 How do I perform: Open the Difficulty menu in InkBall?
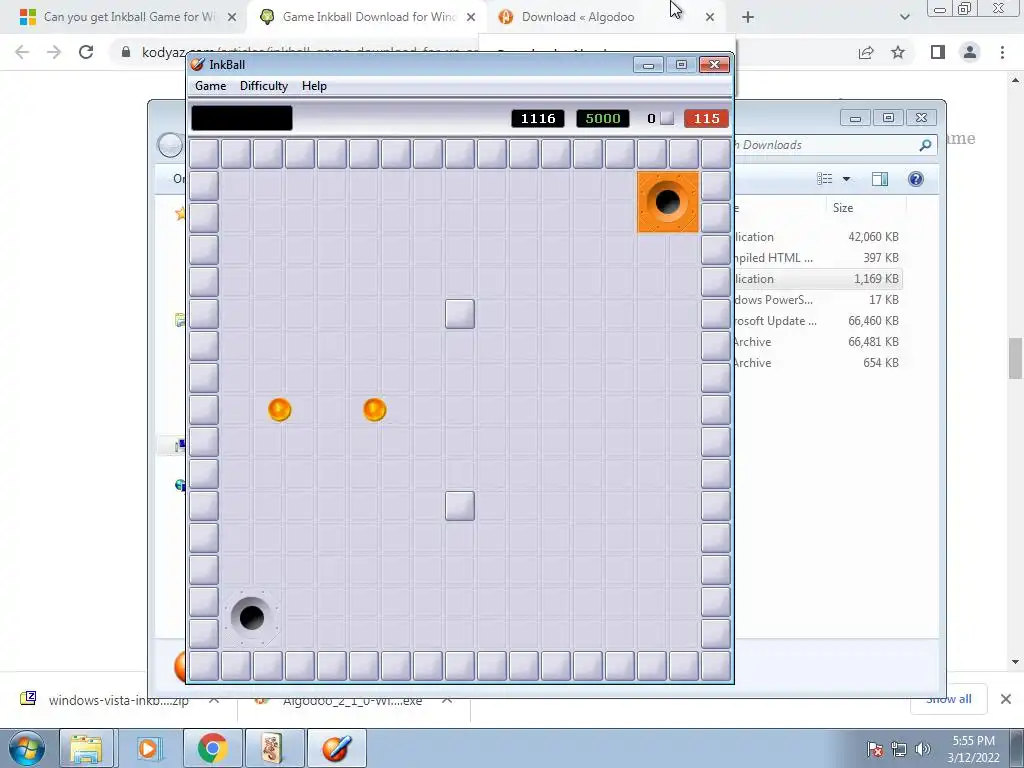tap(263, 86)
